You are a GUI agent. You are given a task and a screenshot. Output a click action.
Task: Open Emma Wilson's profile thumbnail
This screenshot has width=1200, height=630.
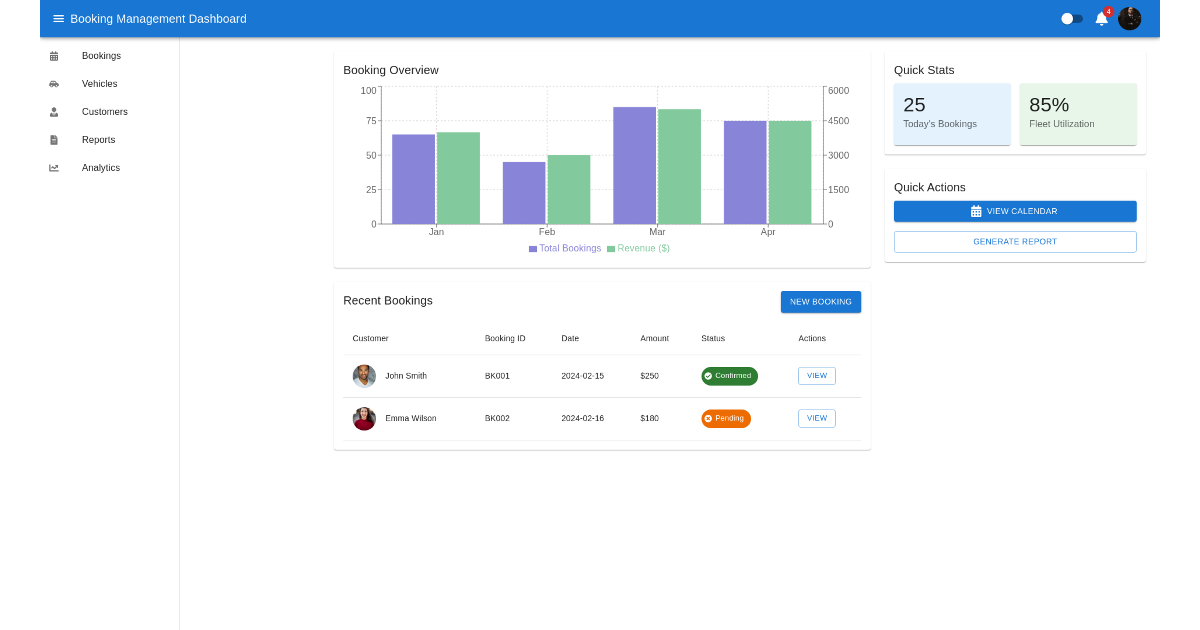[364, 418]
